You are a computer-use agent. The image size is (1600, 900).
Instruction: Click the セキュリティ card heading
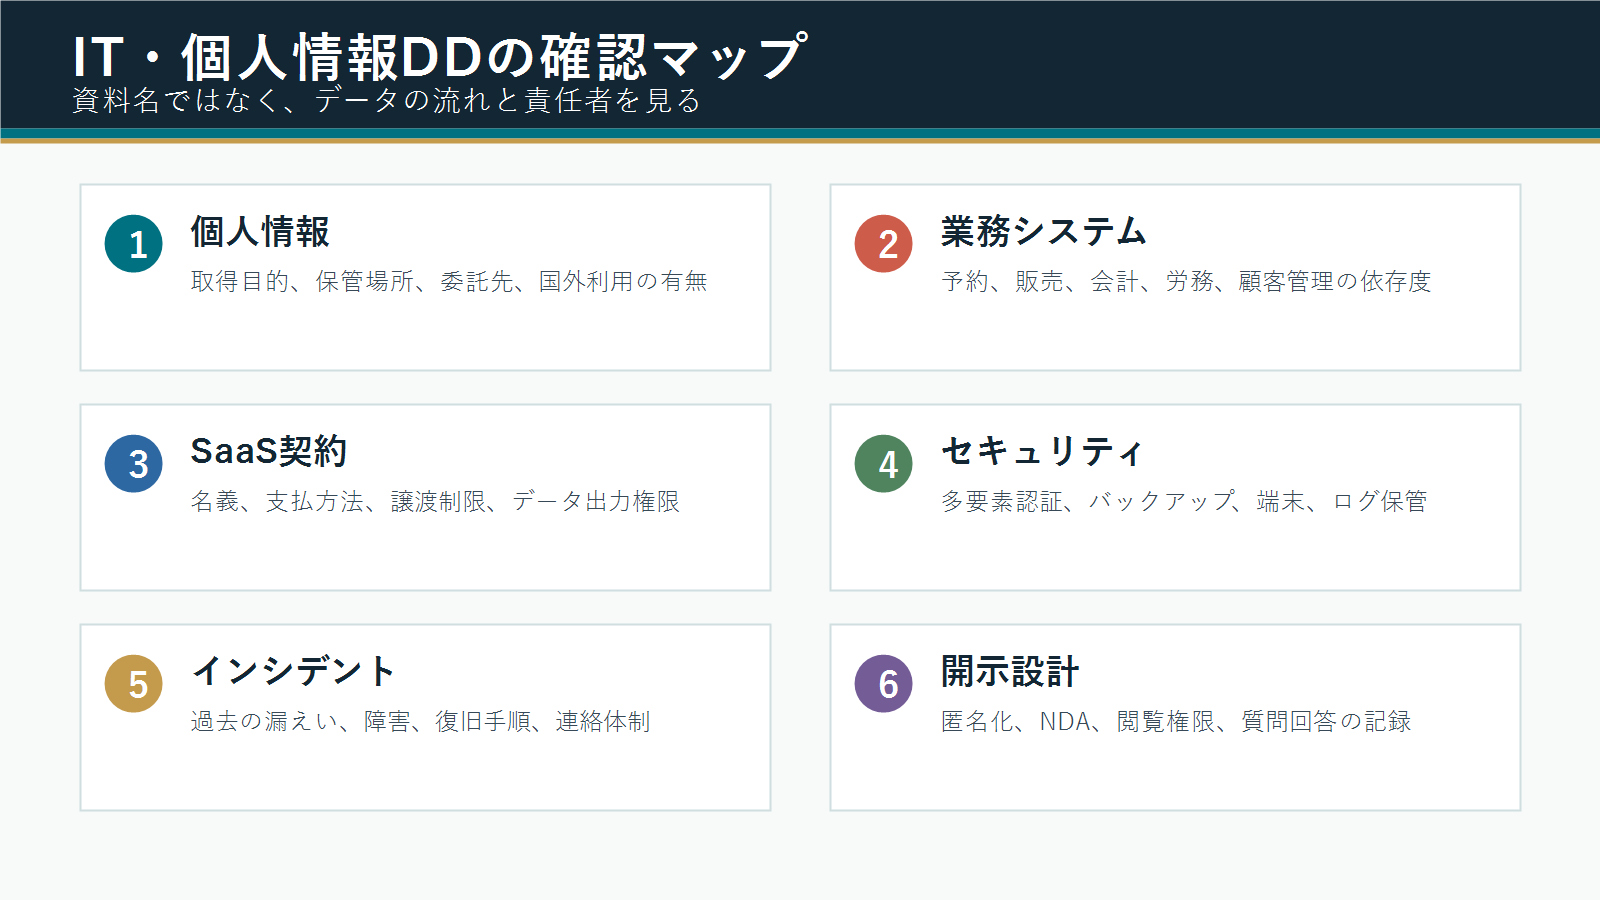pos(1041,452)
